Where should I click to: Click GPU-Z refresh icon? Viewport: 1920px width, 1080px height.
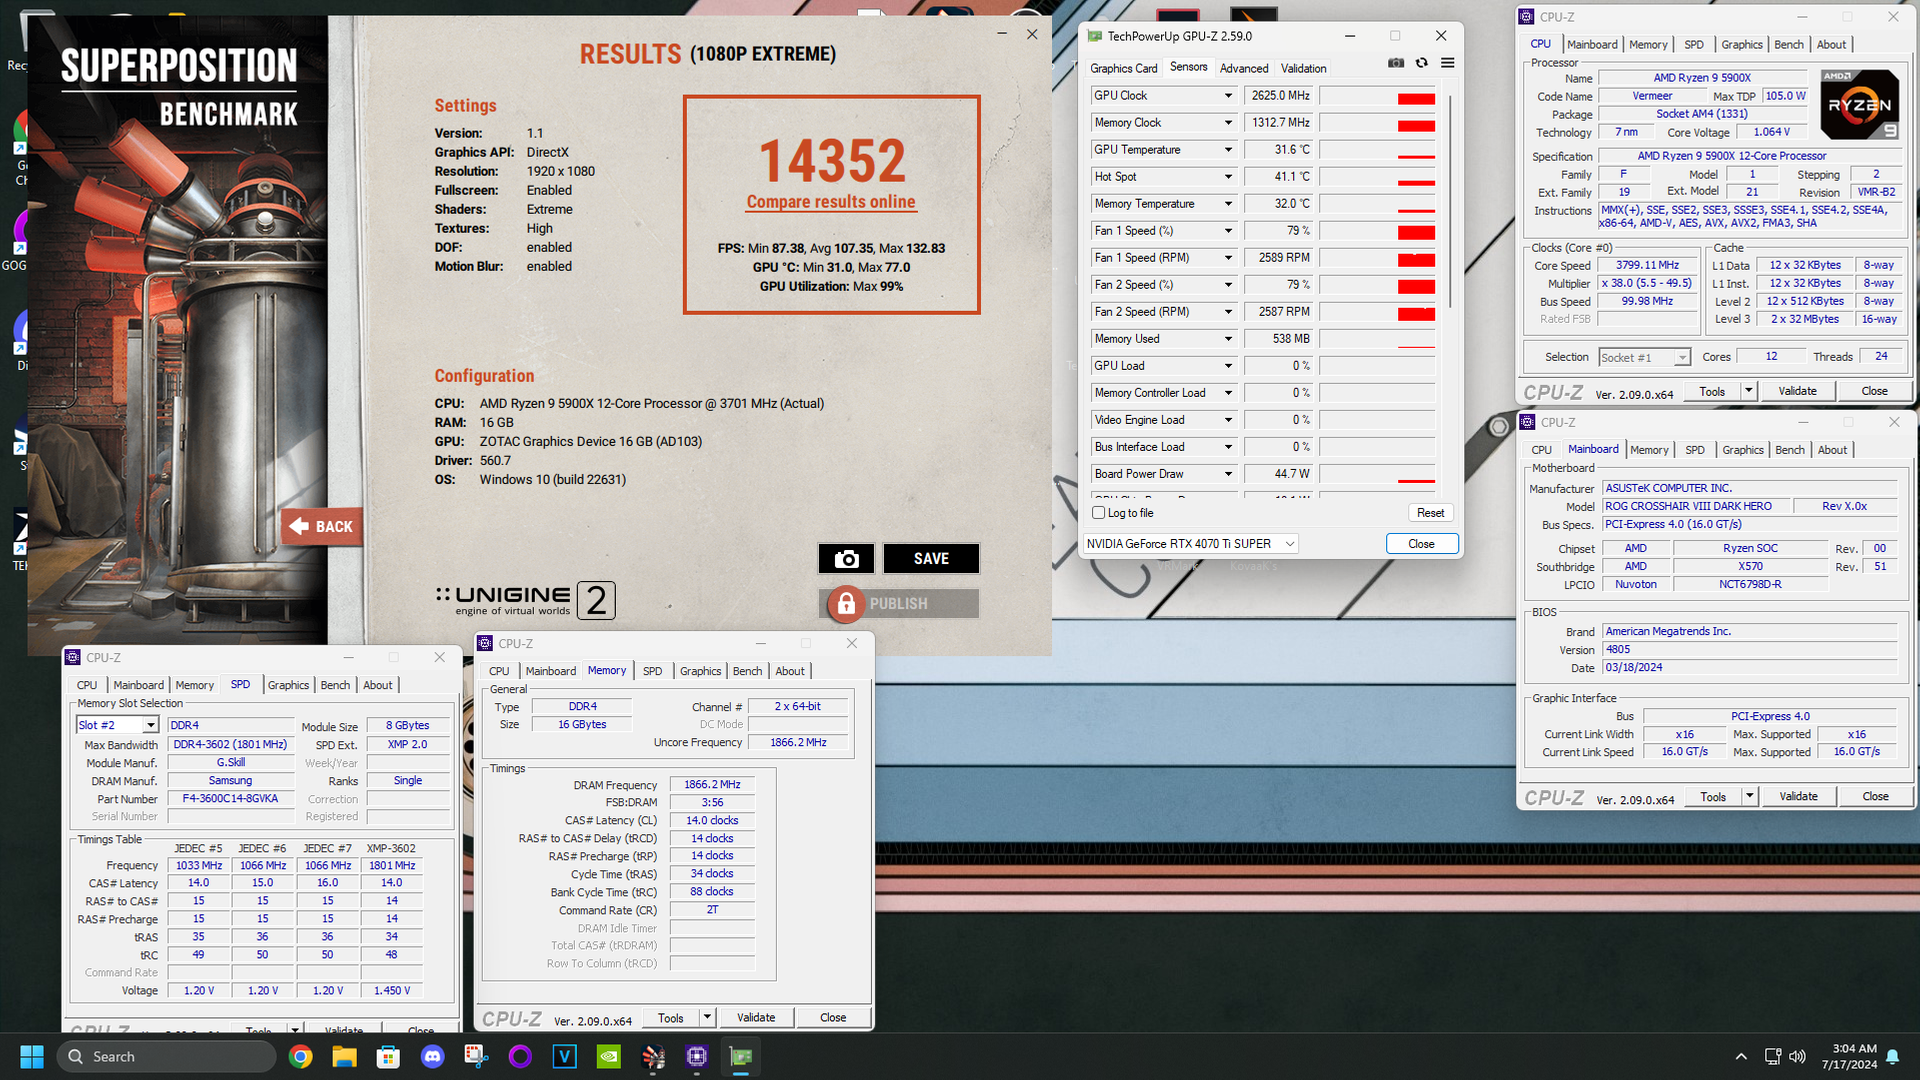click(1421, 63)
